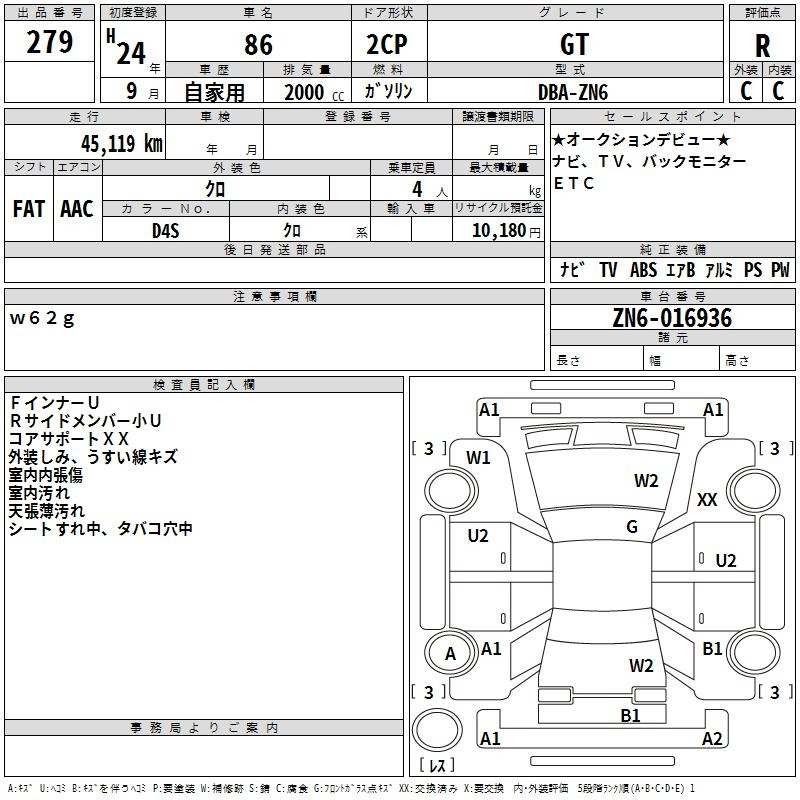Click the inspector note FインナーU
The height and width of the screenshot is (800, 800).
(x=54, y=403)
